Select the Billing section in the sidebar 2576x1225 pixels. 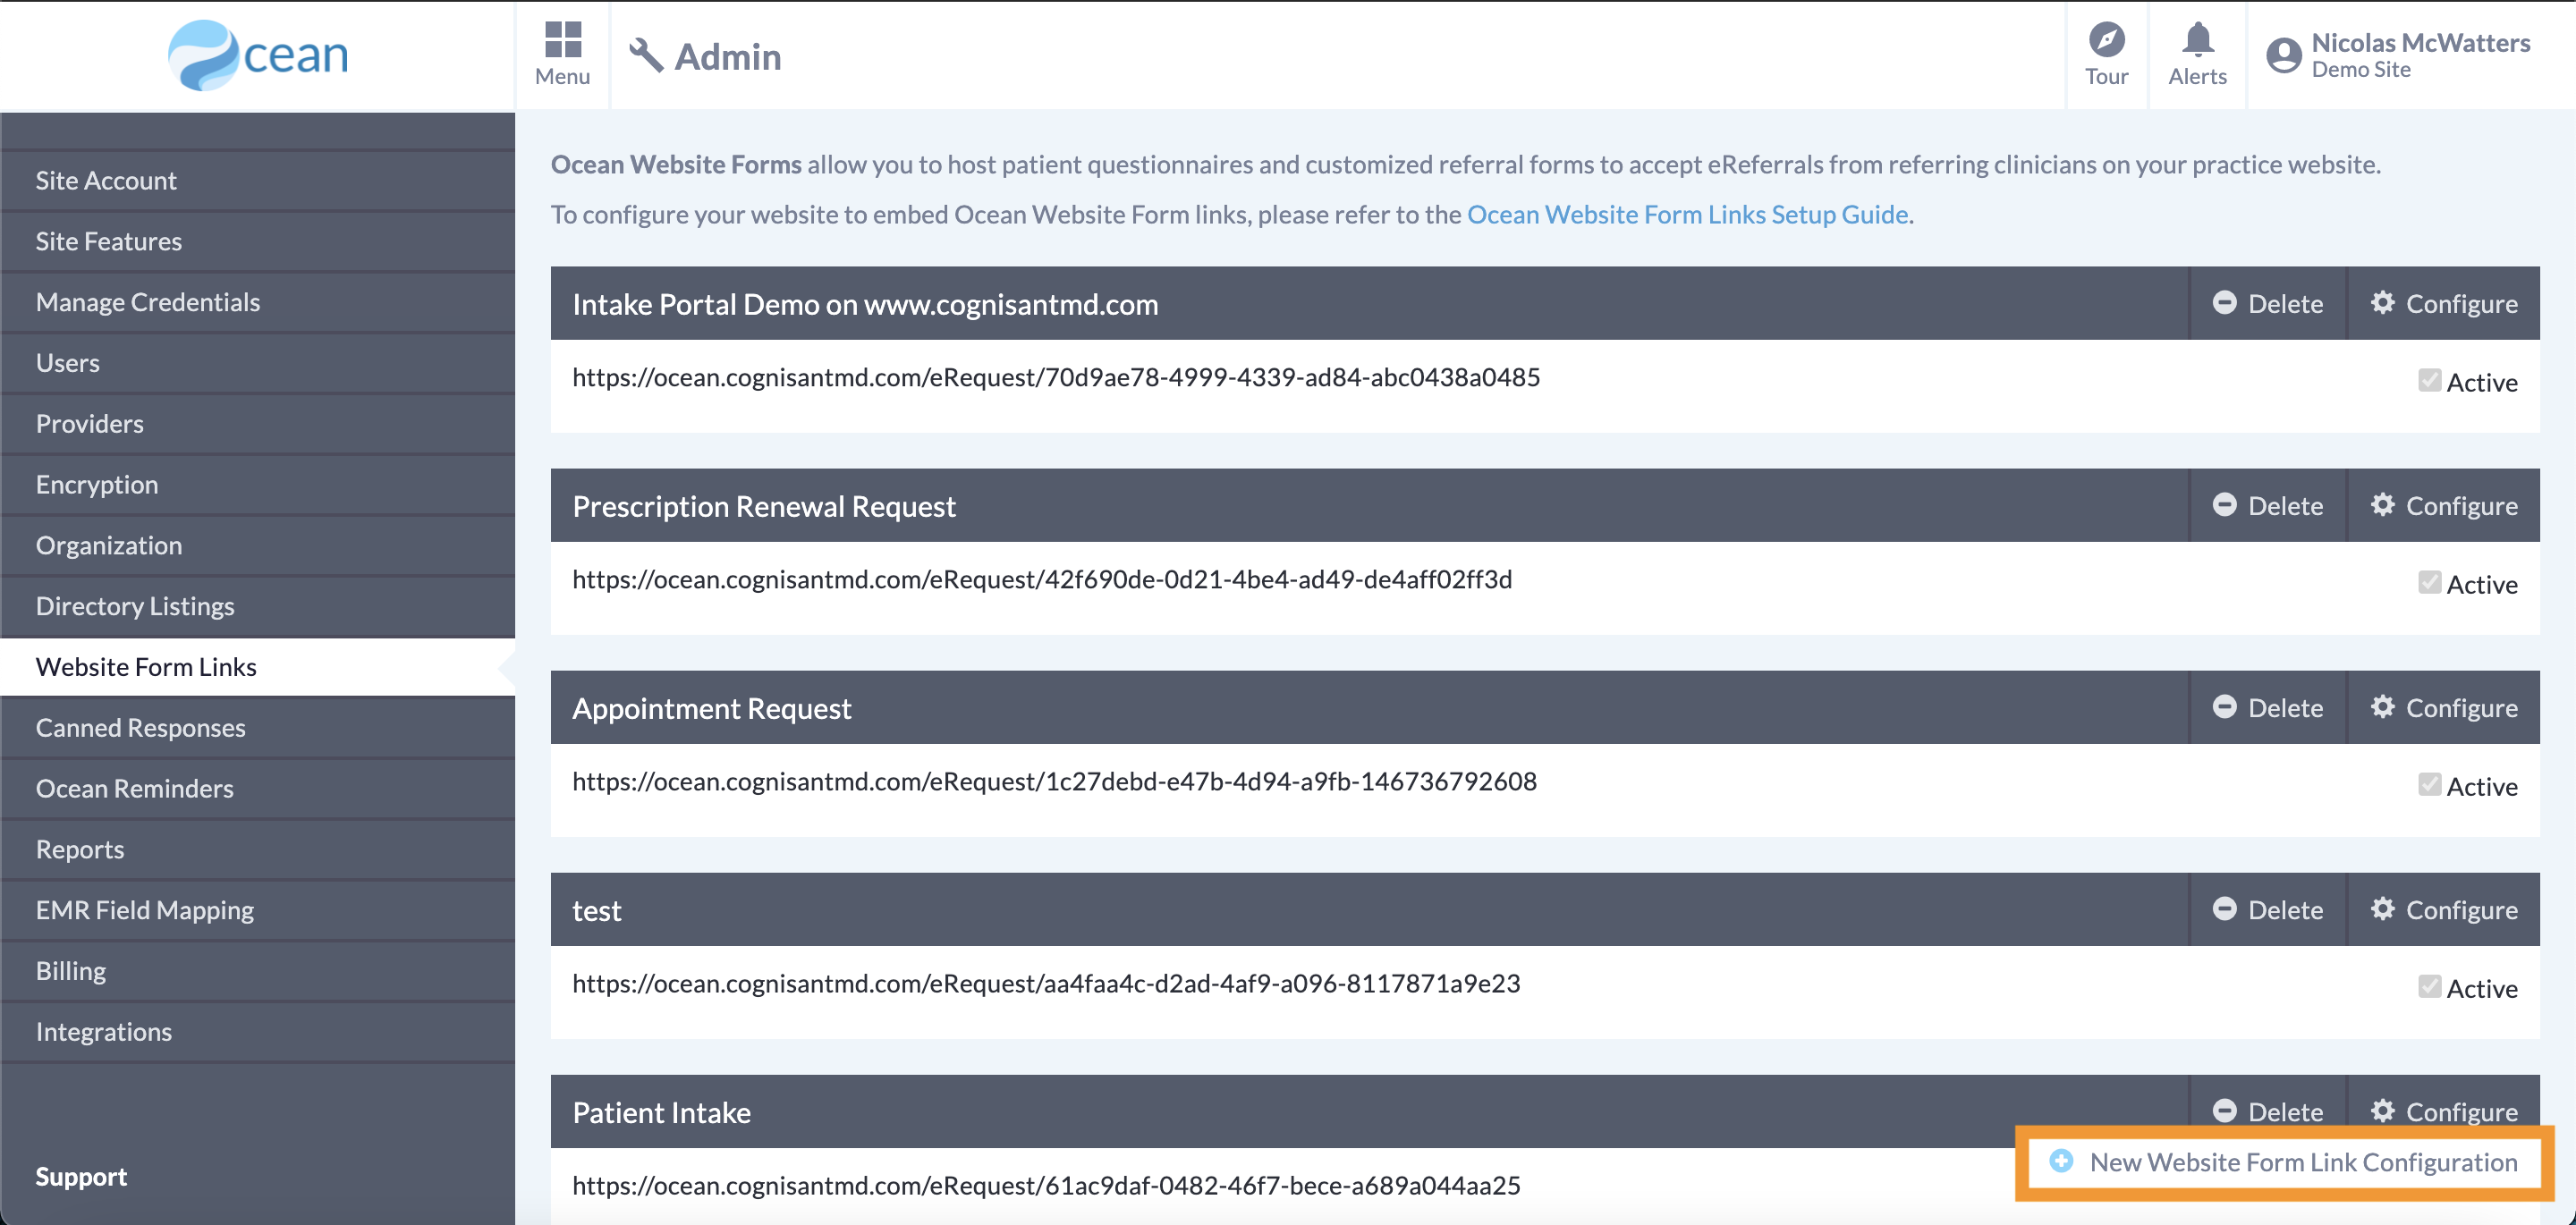coord(70,970)
